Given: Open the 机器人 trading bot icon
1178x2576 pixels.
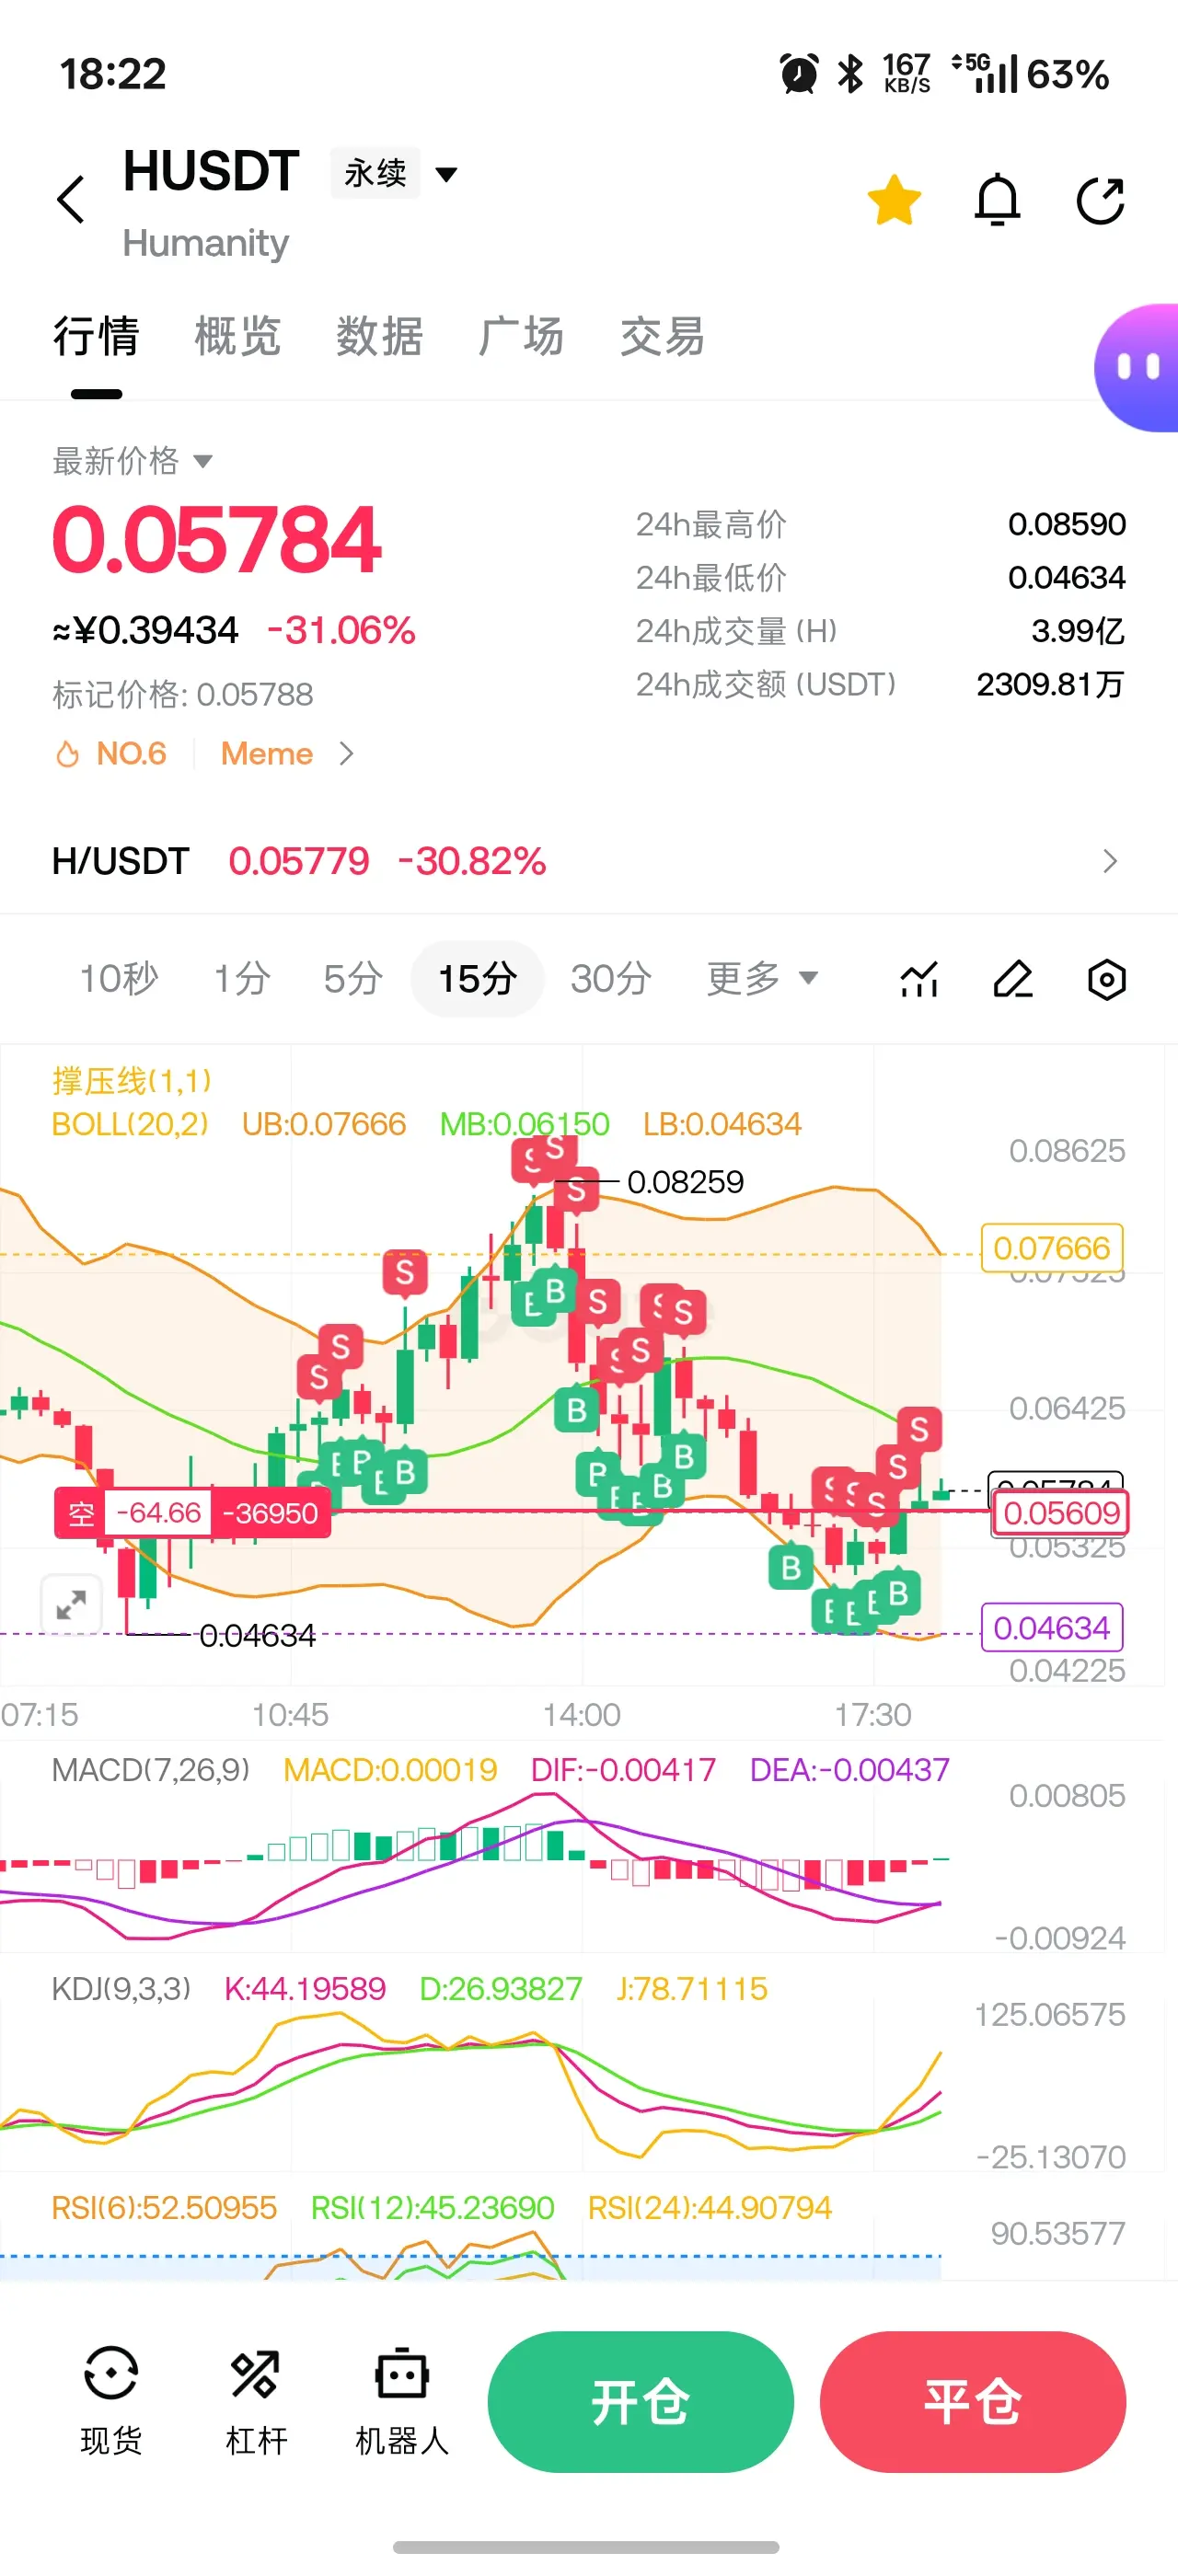Looking at the screenshot, I should click(402, 2401).
